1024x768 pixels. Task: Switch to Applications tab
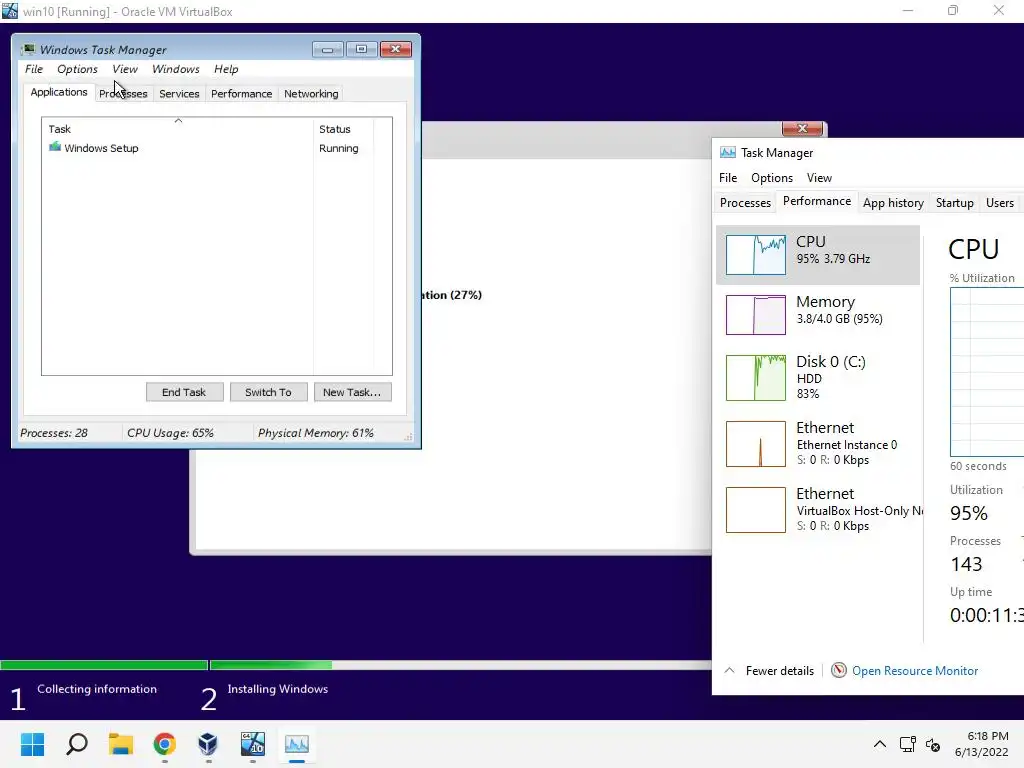[x=59, y=92]
